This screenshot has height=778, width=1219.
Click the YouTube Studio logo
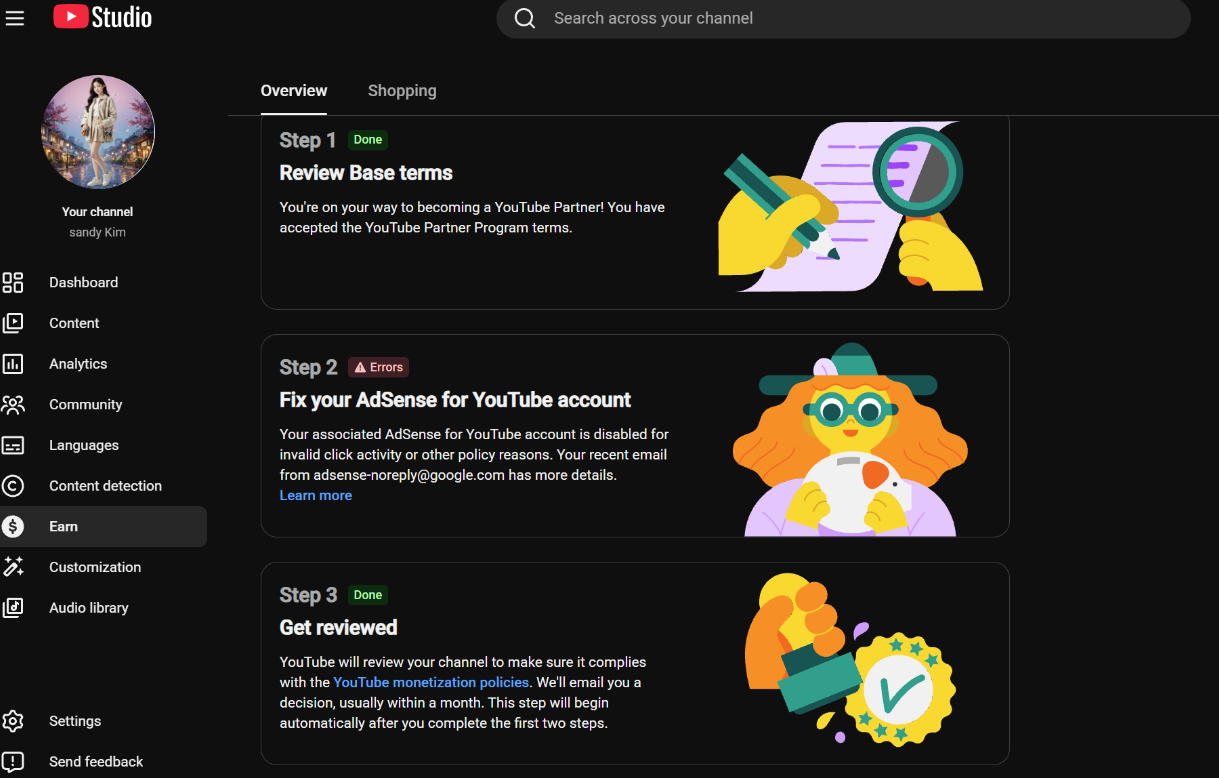(x=102, y=17)
